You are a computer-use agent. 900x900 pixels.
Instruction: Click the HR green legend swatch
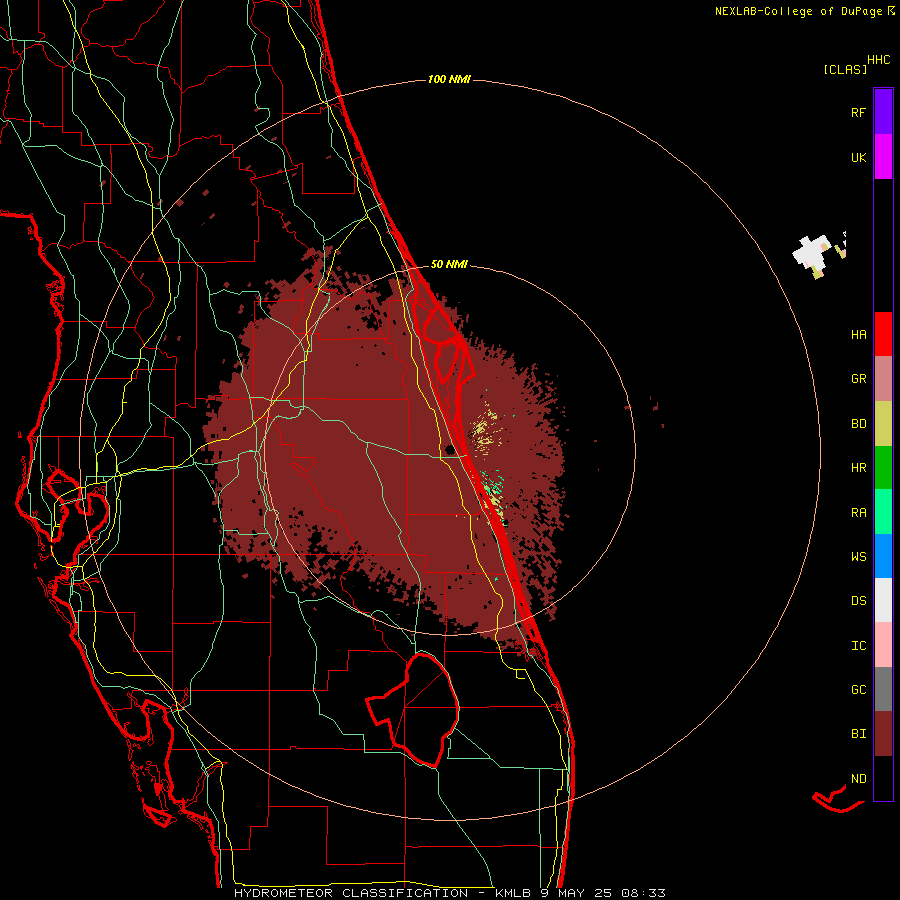pos(883,468)
